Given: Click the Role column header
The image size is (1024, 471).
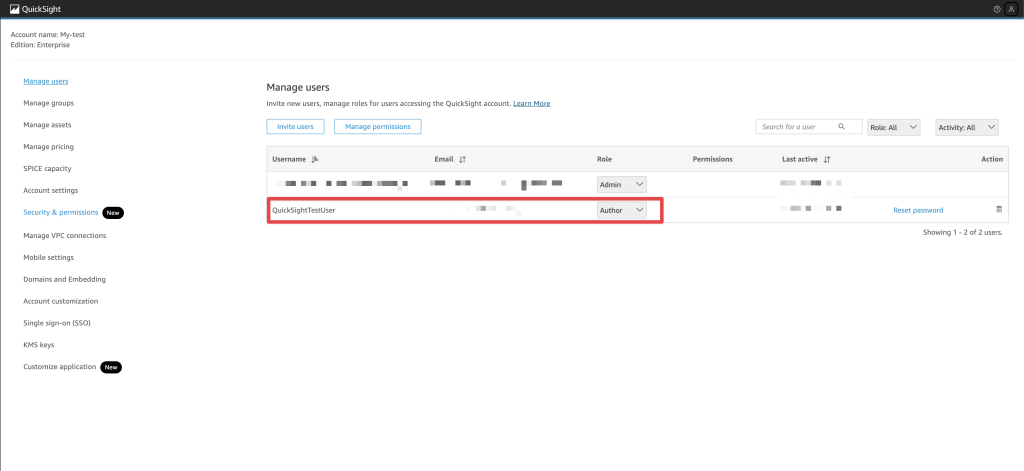Looking at the screenshot, I should [604, 159].
